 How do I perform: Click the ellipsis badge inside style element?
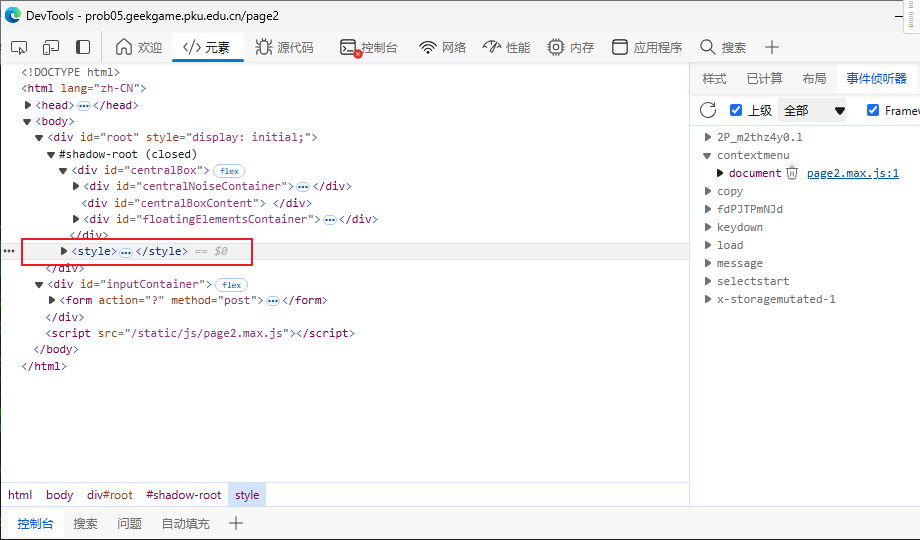pos(126,252)
